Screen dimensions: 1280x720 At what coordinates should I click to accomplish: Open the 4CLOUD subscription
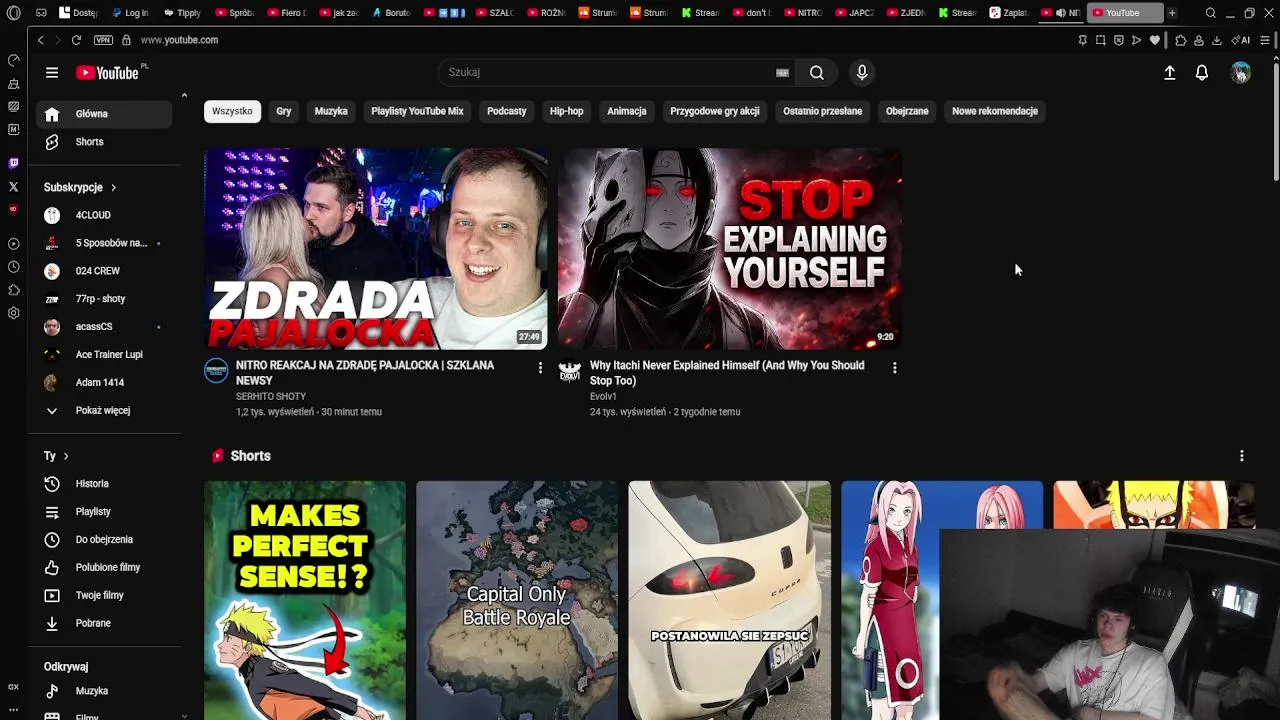[104, 215]
